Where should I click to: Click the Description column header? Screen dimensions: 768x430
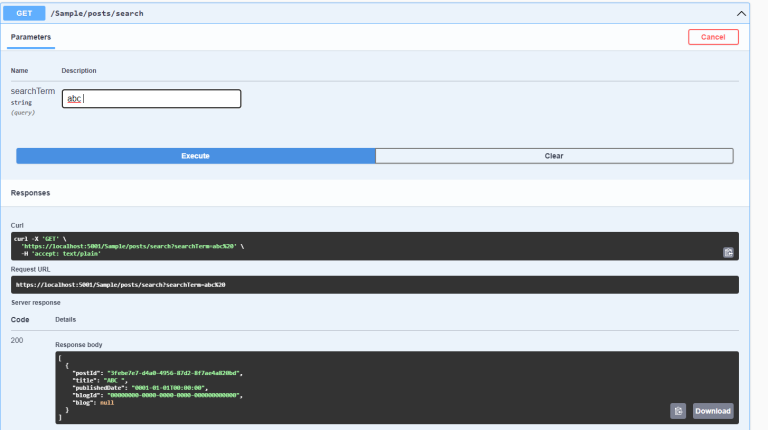[x=78, y=71]
